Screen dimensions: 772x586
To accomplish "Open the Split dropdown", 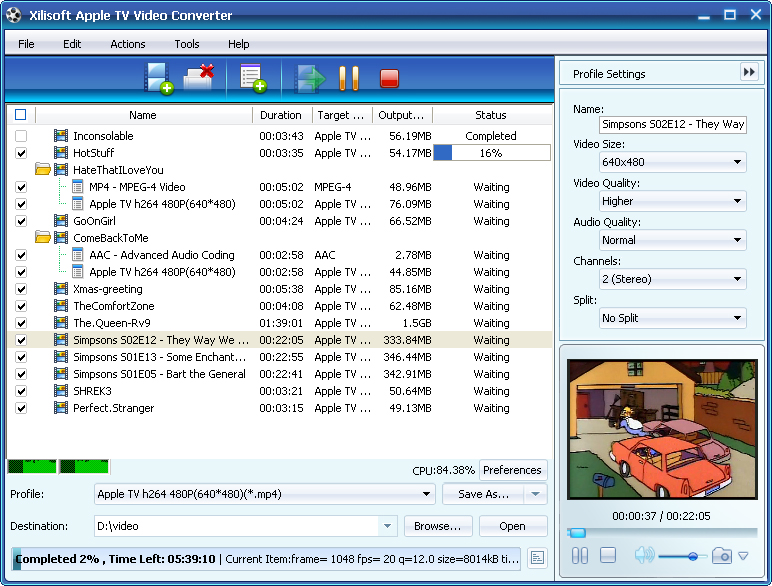I will coord(673,318).
